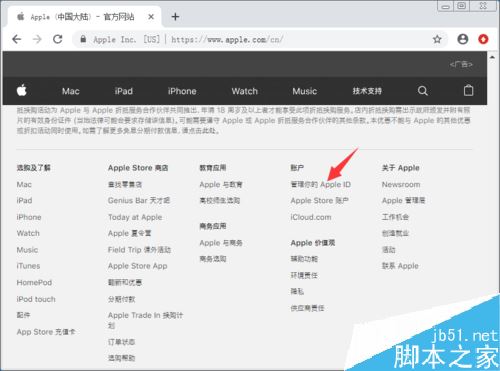
Task: Click the Mac link in the footer
Action: point(24,184)
